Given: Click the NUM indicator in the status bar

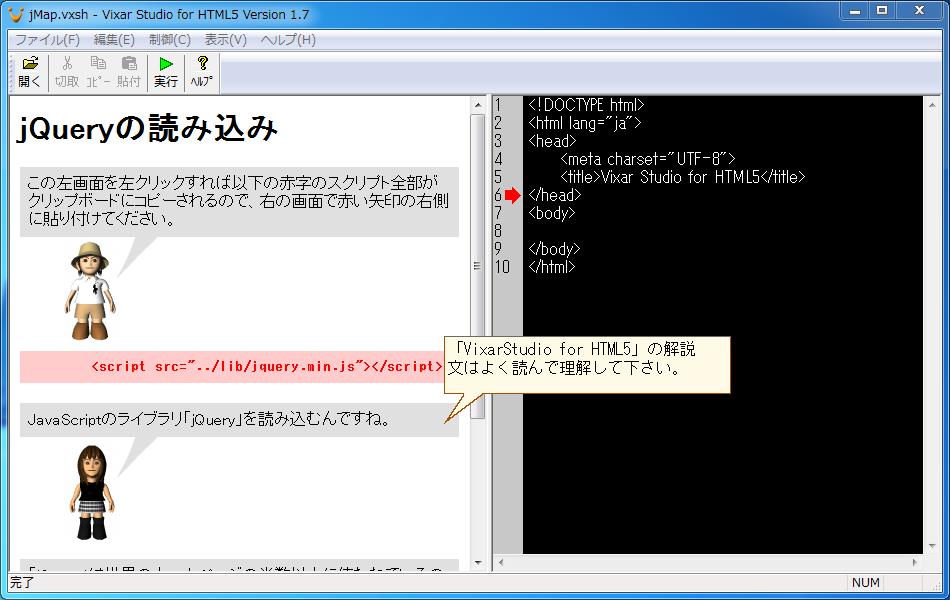Looking at the screenshot, I should coord(867,583).
